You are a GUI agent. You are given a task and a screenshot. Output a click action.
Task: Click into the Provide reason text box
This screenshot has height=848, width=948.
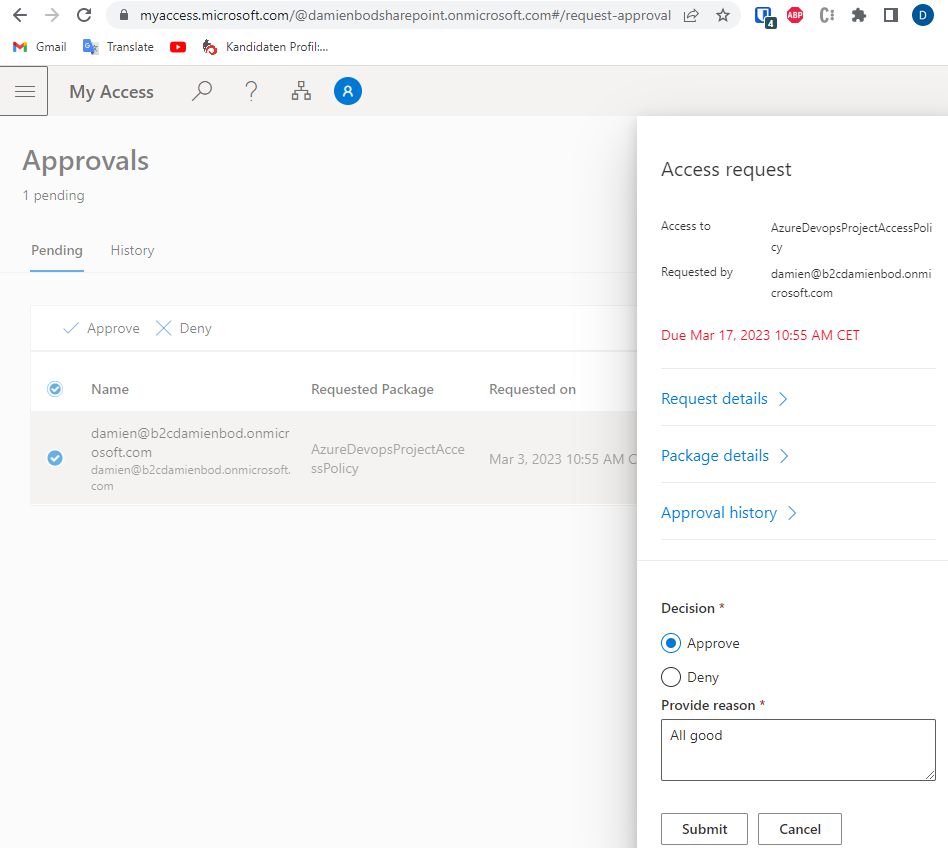(798, 749)
